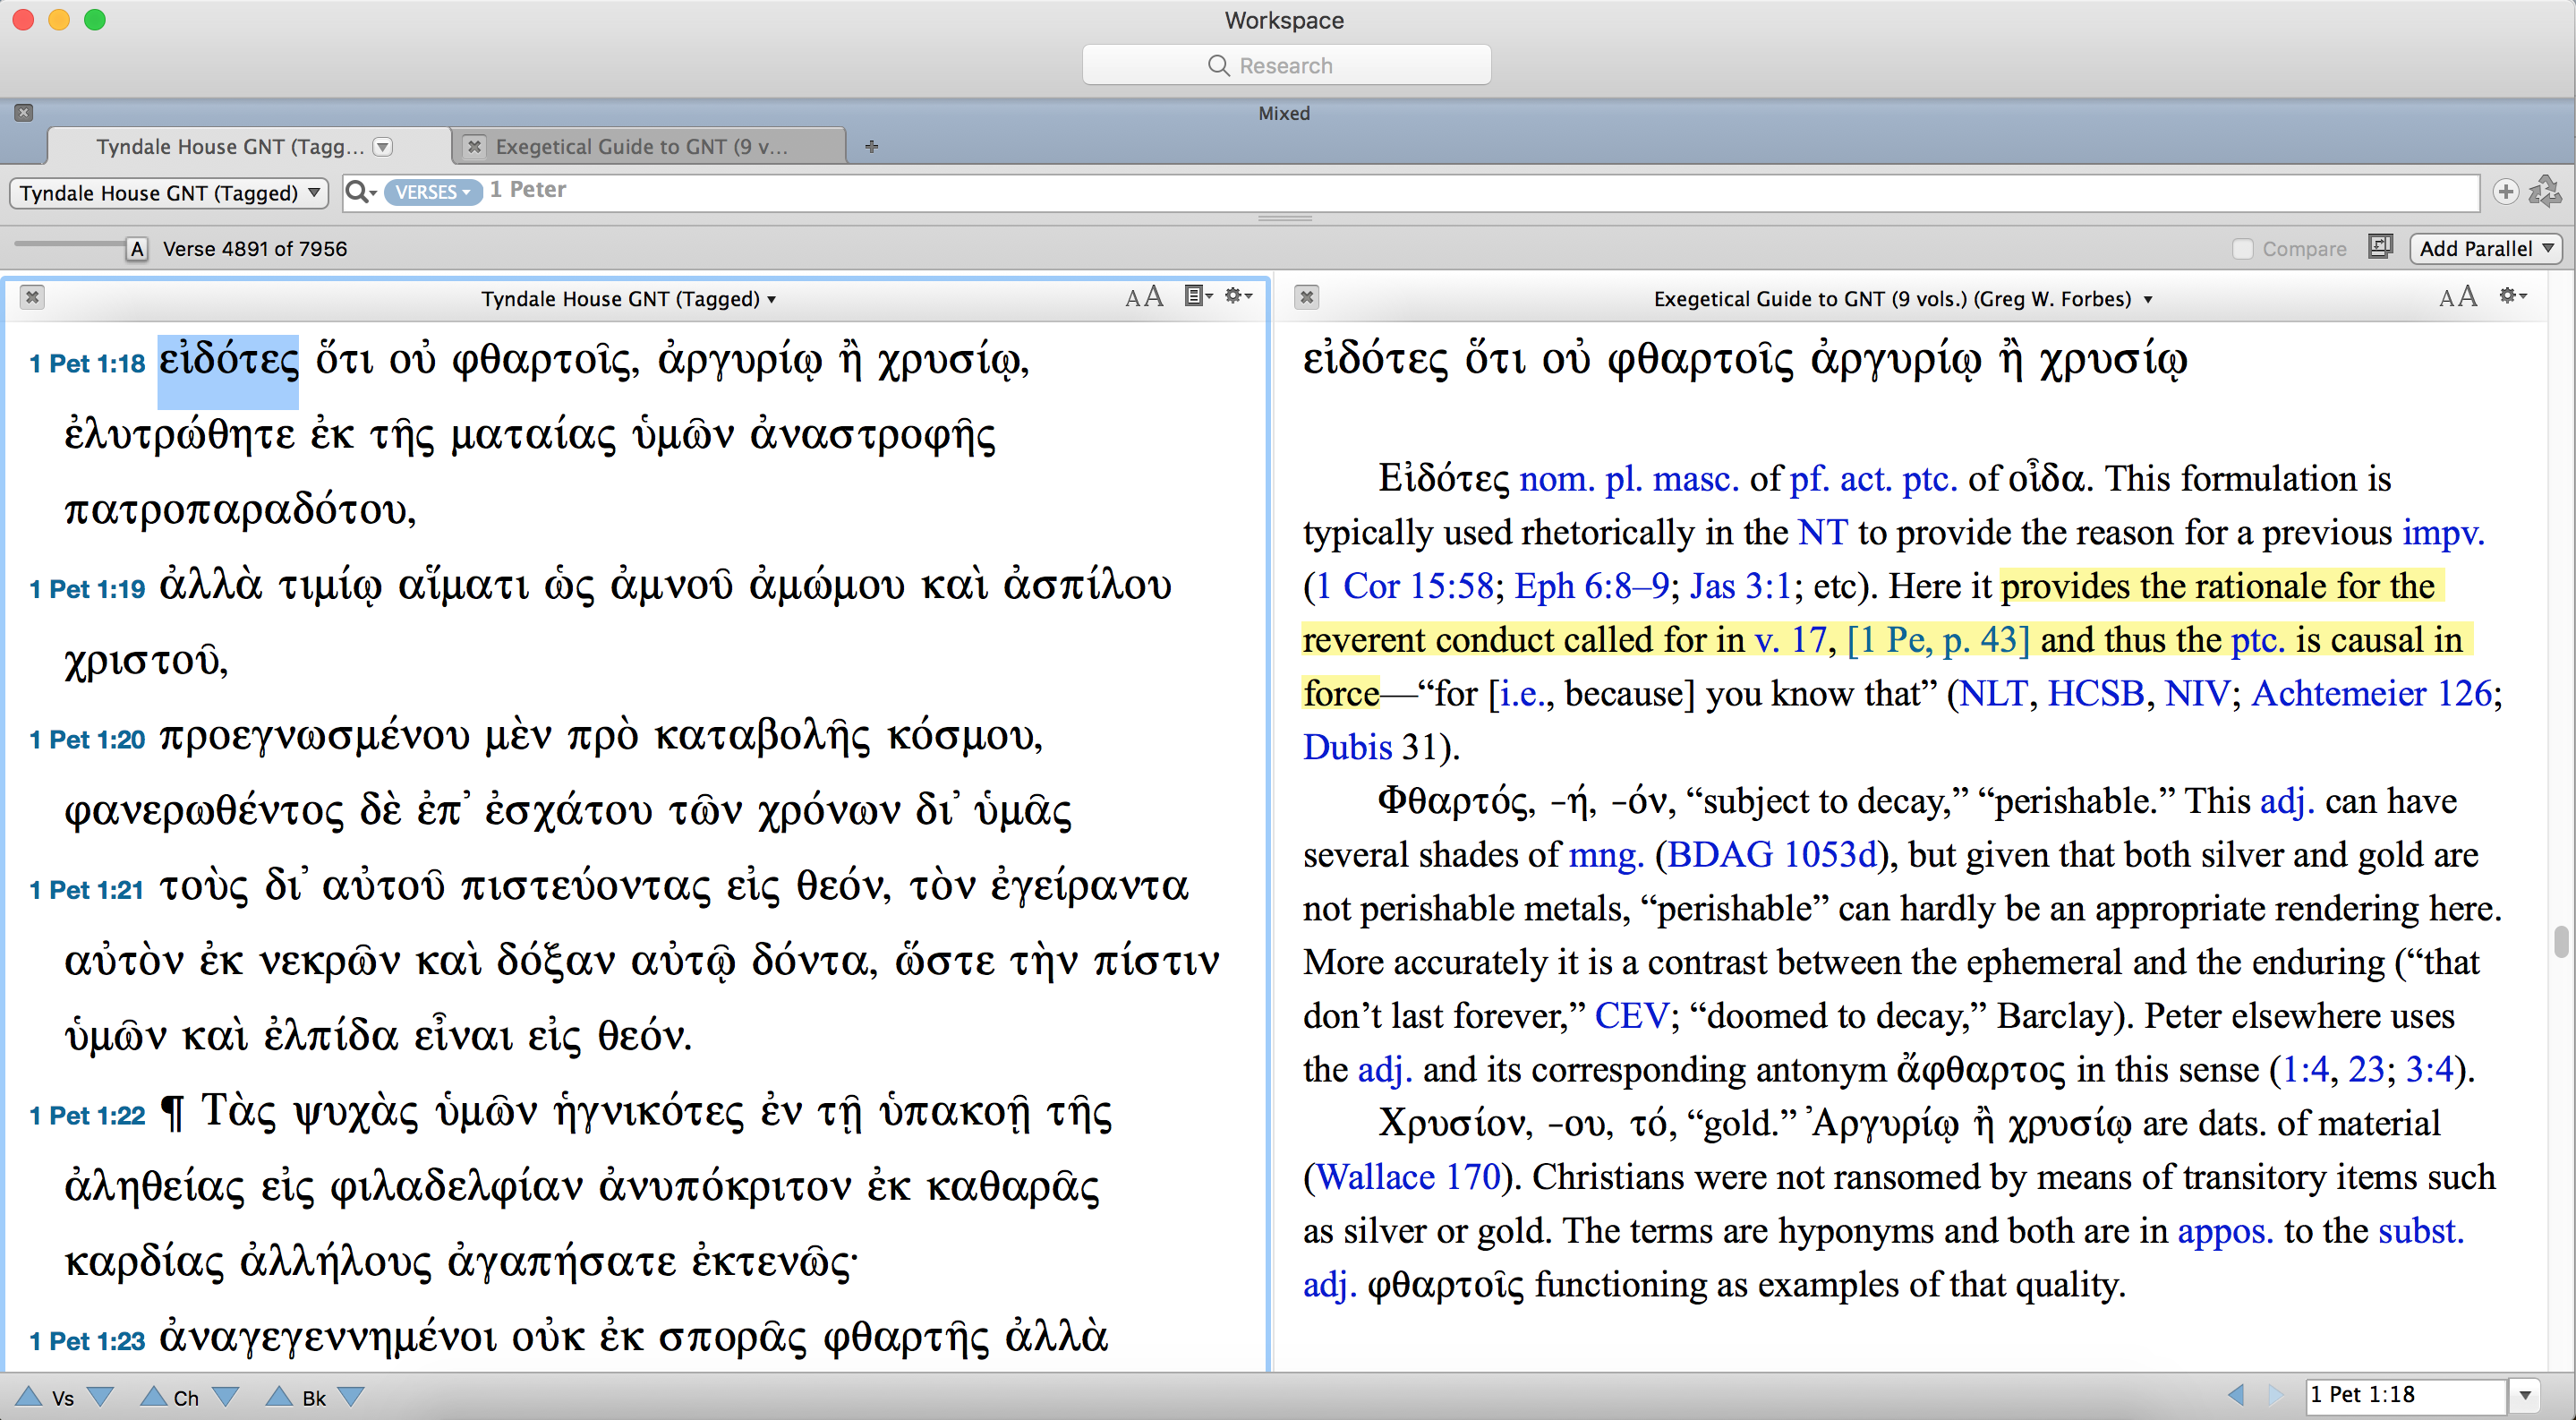Click the plus icon right of search field
The image size is (2576, 1420).
(x=2505, y=191)
